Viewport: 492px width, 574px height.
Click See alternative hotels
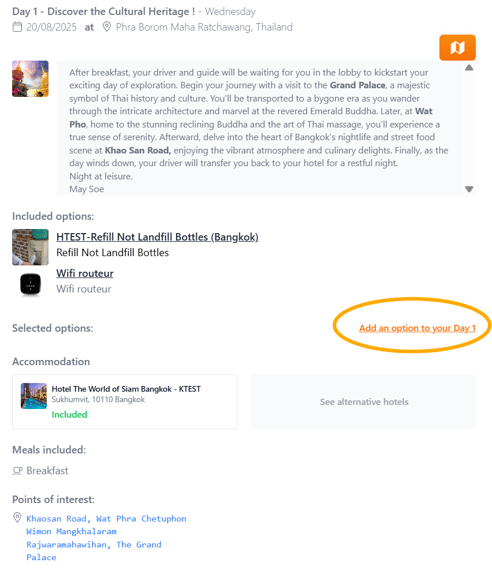pyautogui.click(x=364, y=402)
